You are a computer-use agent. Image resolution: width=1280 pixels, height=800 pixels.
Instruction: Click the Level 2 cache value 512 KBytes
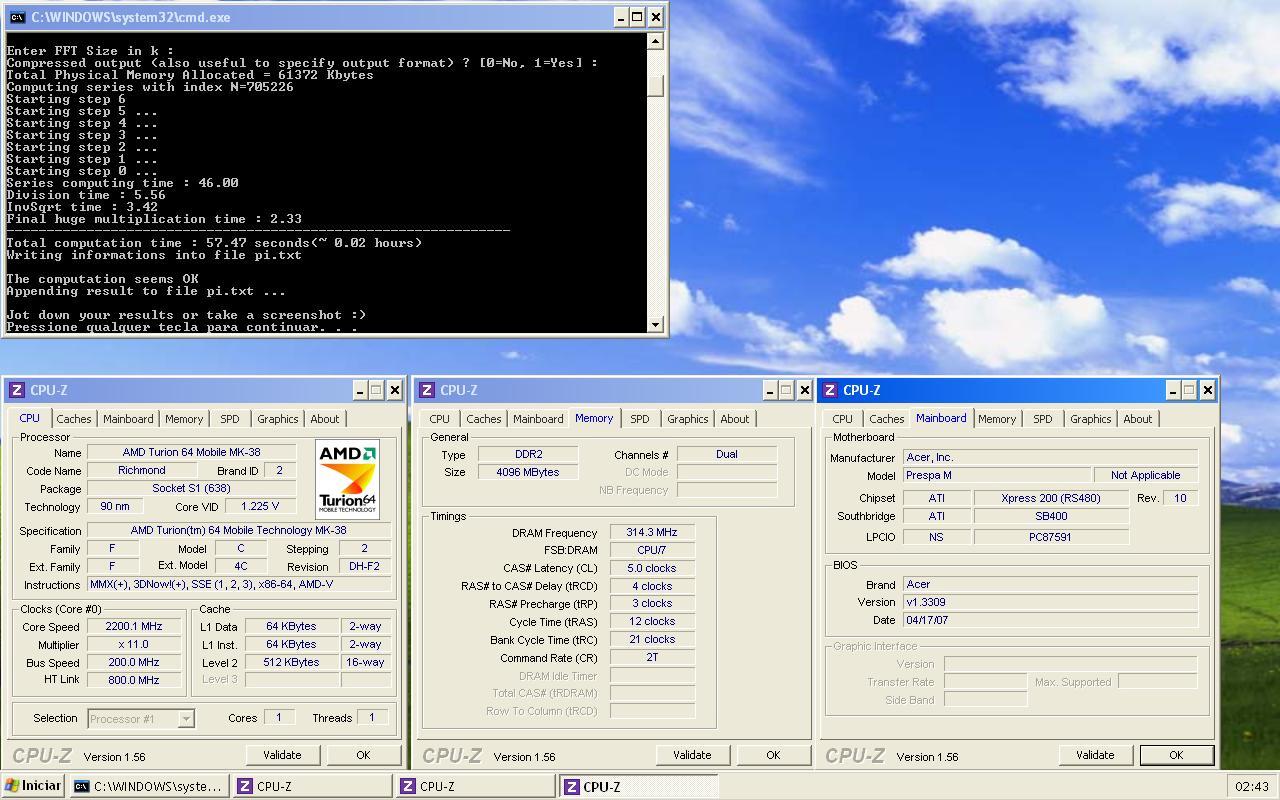coord(291,662)
